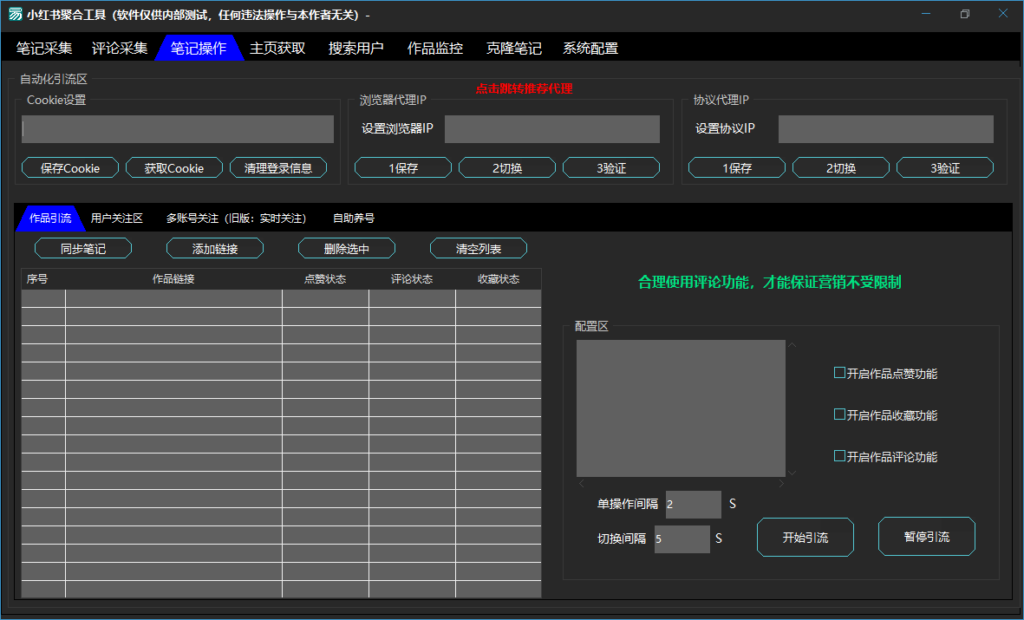Enable 开启作品评论功能 checkbox
The height and width of the screenshot is (620, 1024).
(x=840, y=456)
